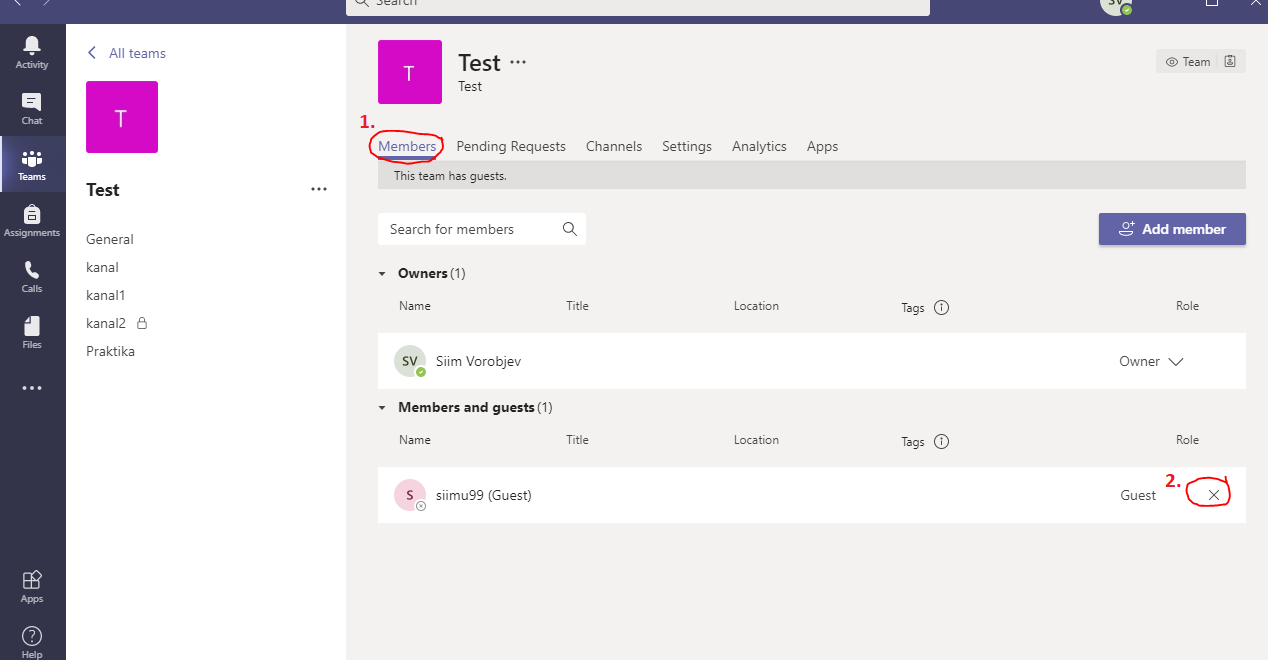Click the Add member button
This screenshot has width=1268, height=660.
1172,229
